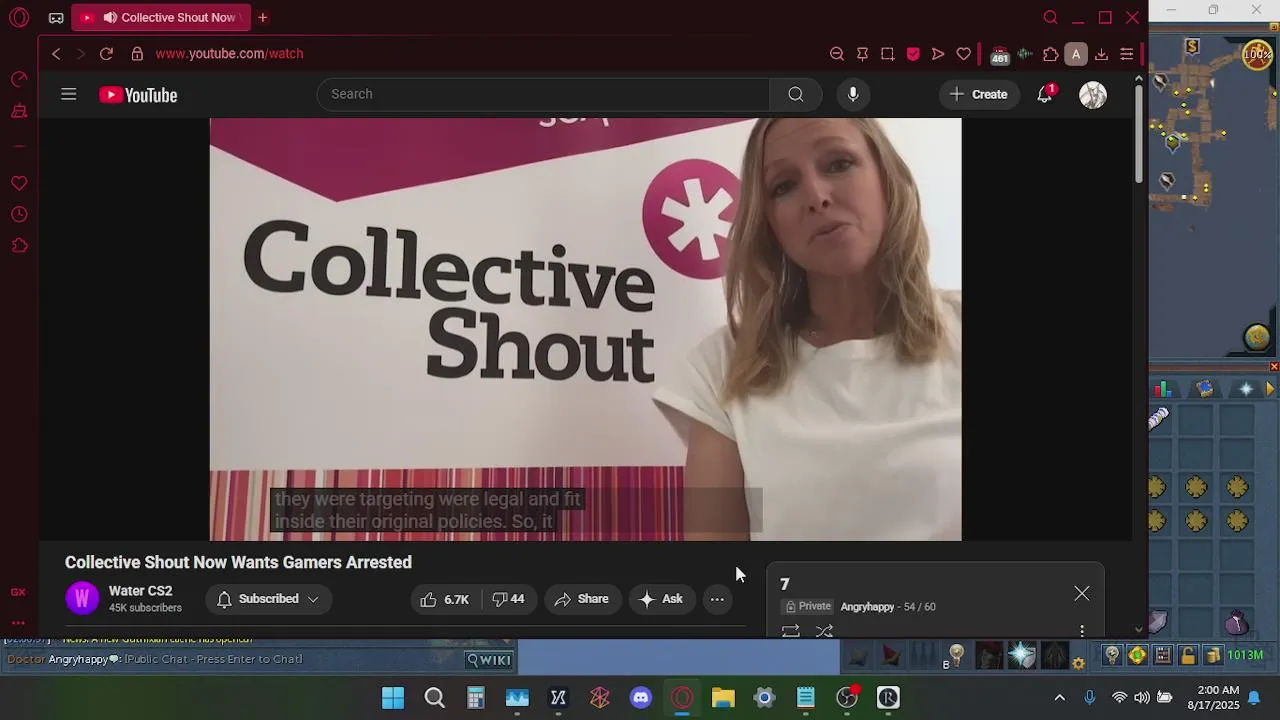1280x720 pixels.
Task: Open the sidebar three-dot more menu
Action: coord(18,622)
